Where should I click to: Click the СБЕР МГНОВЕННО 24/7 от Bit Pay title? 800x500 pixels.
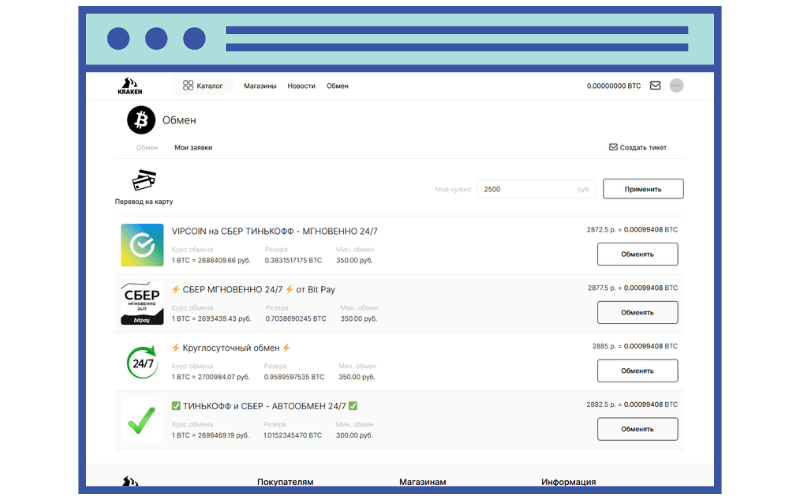point(254,289)
